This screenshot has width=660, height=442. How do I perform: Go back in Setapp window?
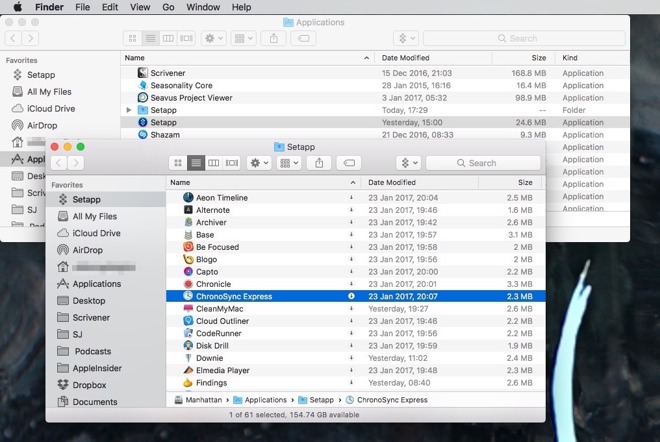click(x=59, y=163)
